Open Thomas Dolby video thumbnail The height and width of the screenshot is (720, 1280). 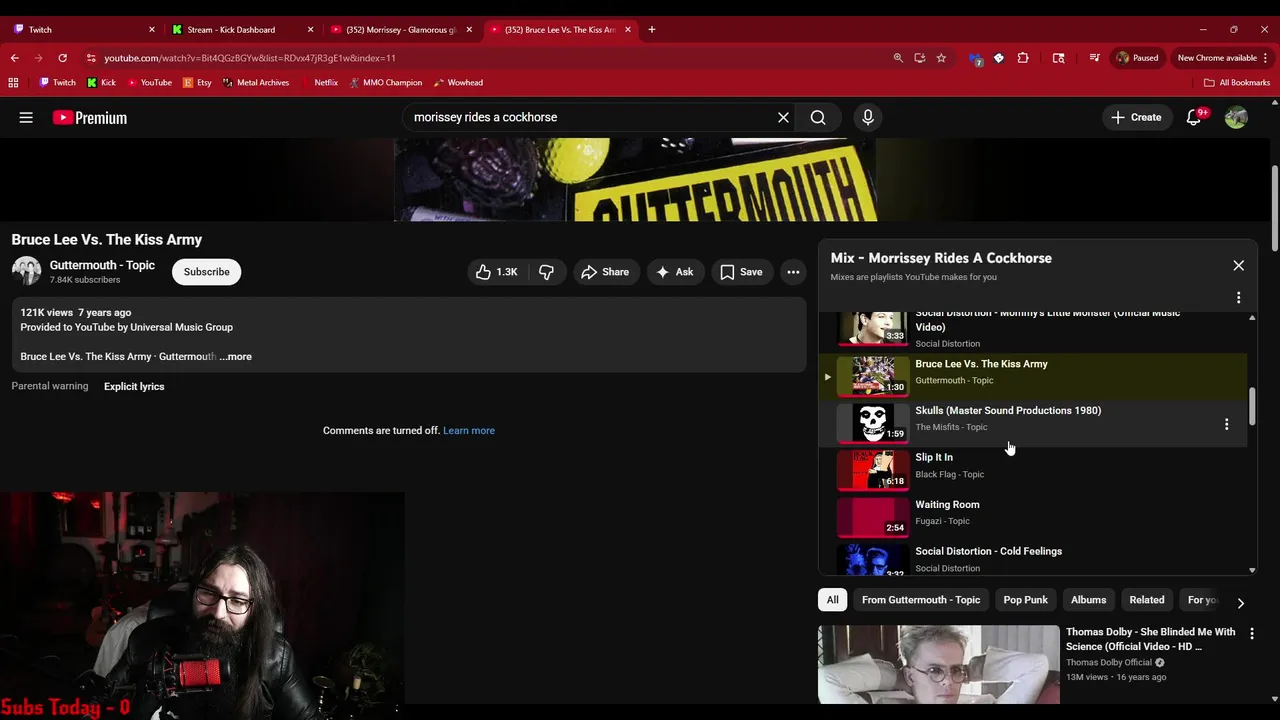[938, 664]
